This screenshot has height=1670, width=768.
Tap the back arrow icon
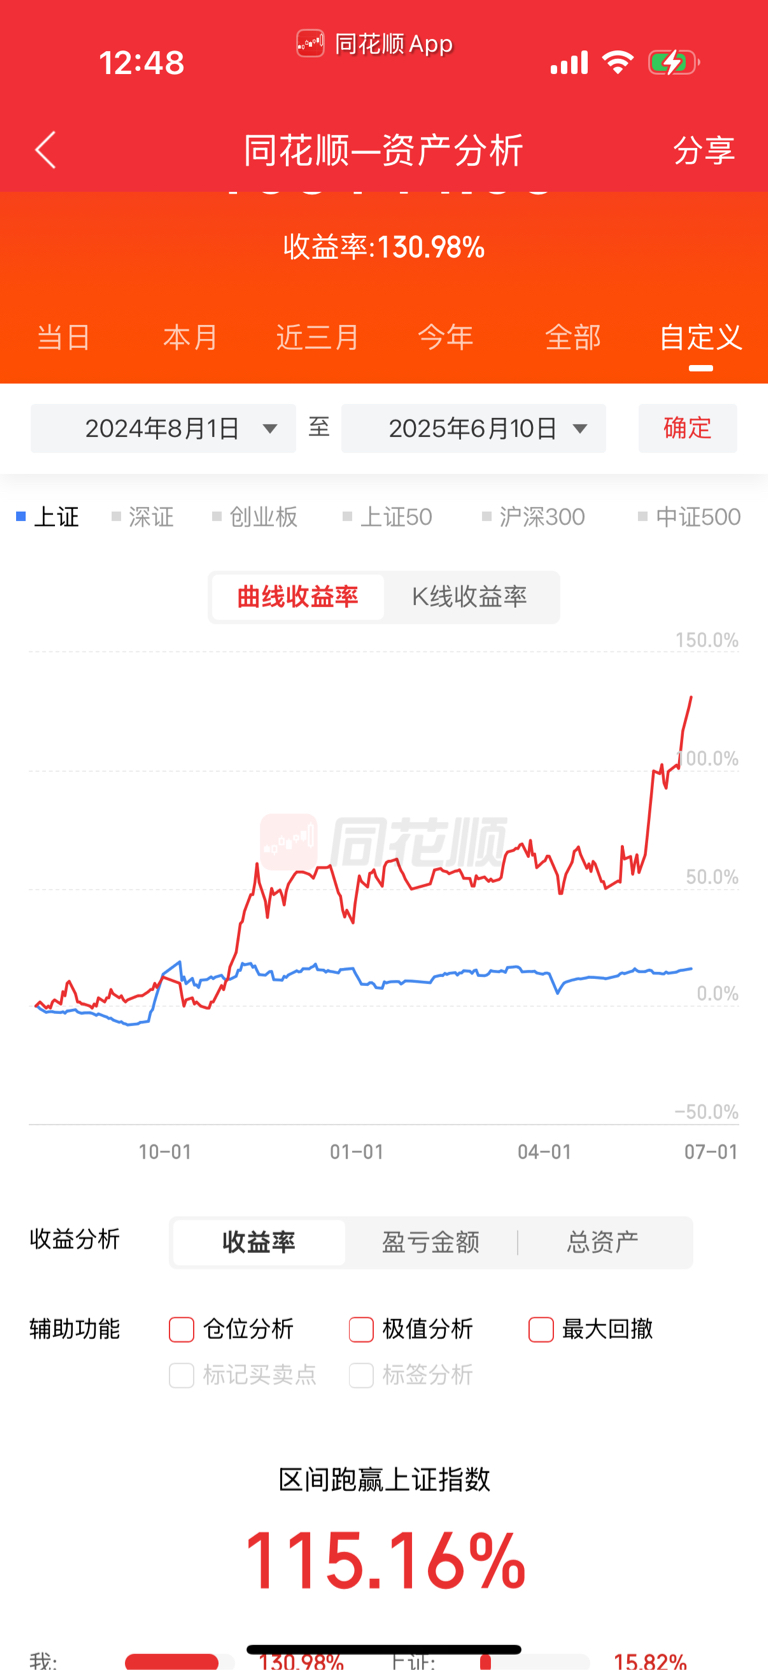(46, 151)
